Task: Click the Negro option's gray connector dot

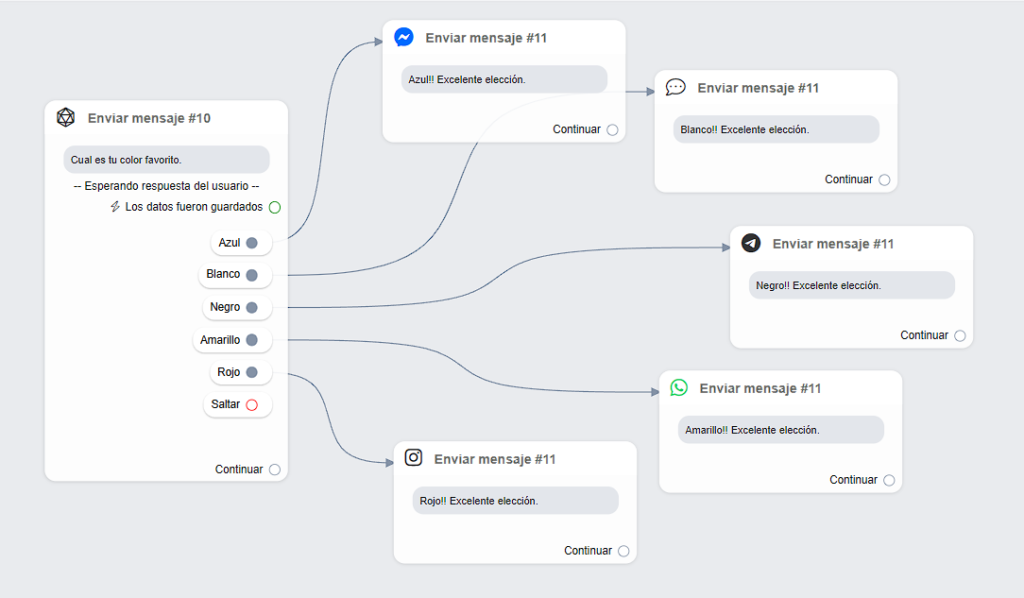Action: tap(252, 308)
